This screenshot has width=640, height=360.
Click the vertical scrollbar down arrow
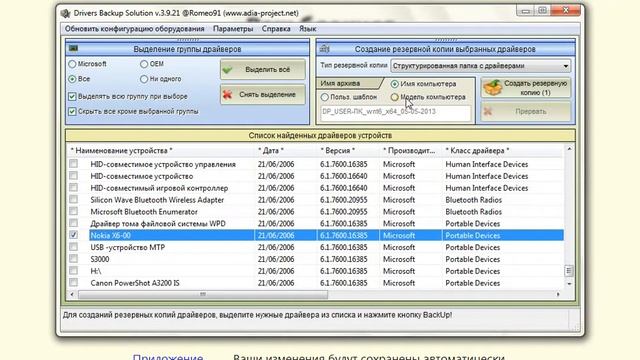click(x=569, y=283)
